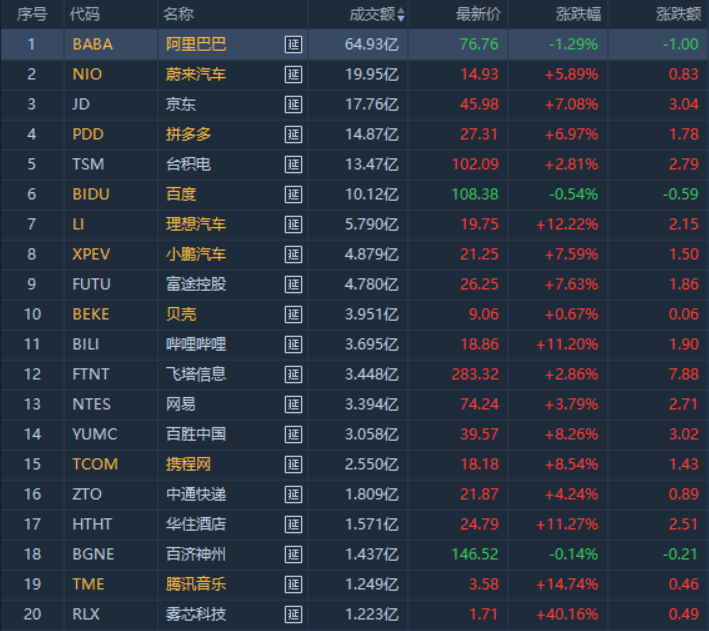This screenshot has height=631, width=709.
Task: Click the 延 delay icon in the LI row
Action: [293, 224]
